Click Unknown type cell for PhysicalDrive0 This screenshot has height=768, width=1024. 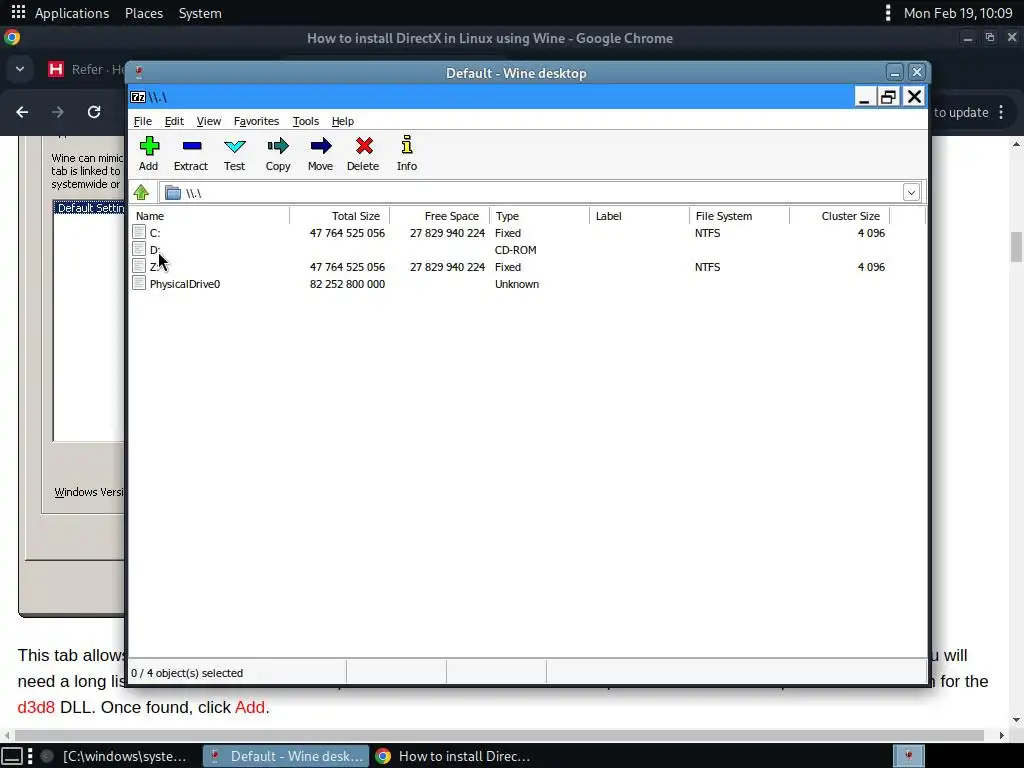coord(517,284)
